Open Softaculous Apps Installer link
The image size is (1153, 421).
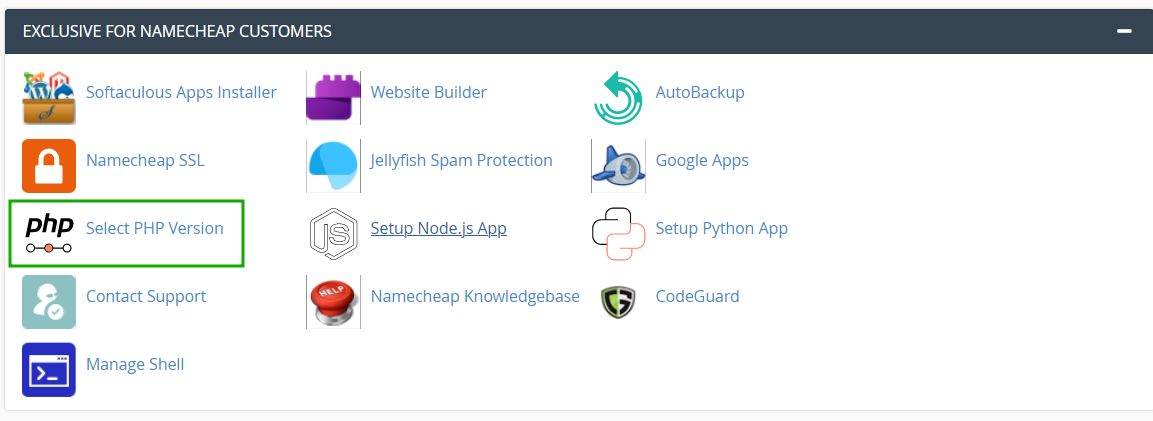pos(181,93)
